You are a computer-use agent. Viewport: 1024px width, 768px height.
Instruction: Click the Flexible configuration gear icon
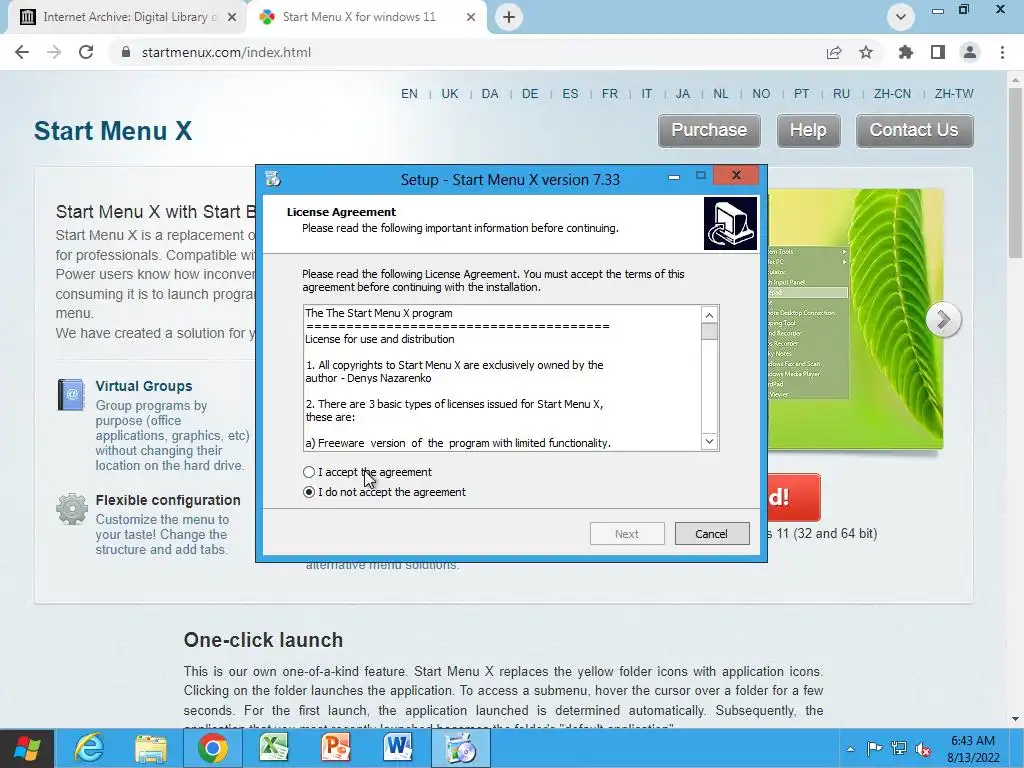pos(72,509)
